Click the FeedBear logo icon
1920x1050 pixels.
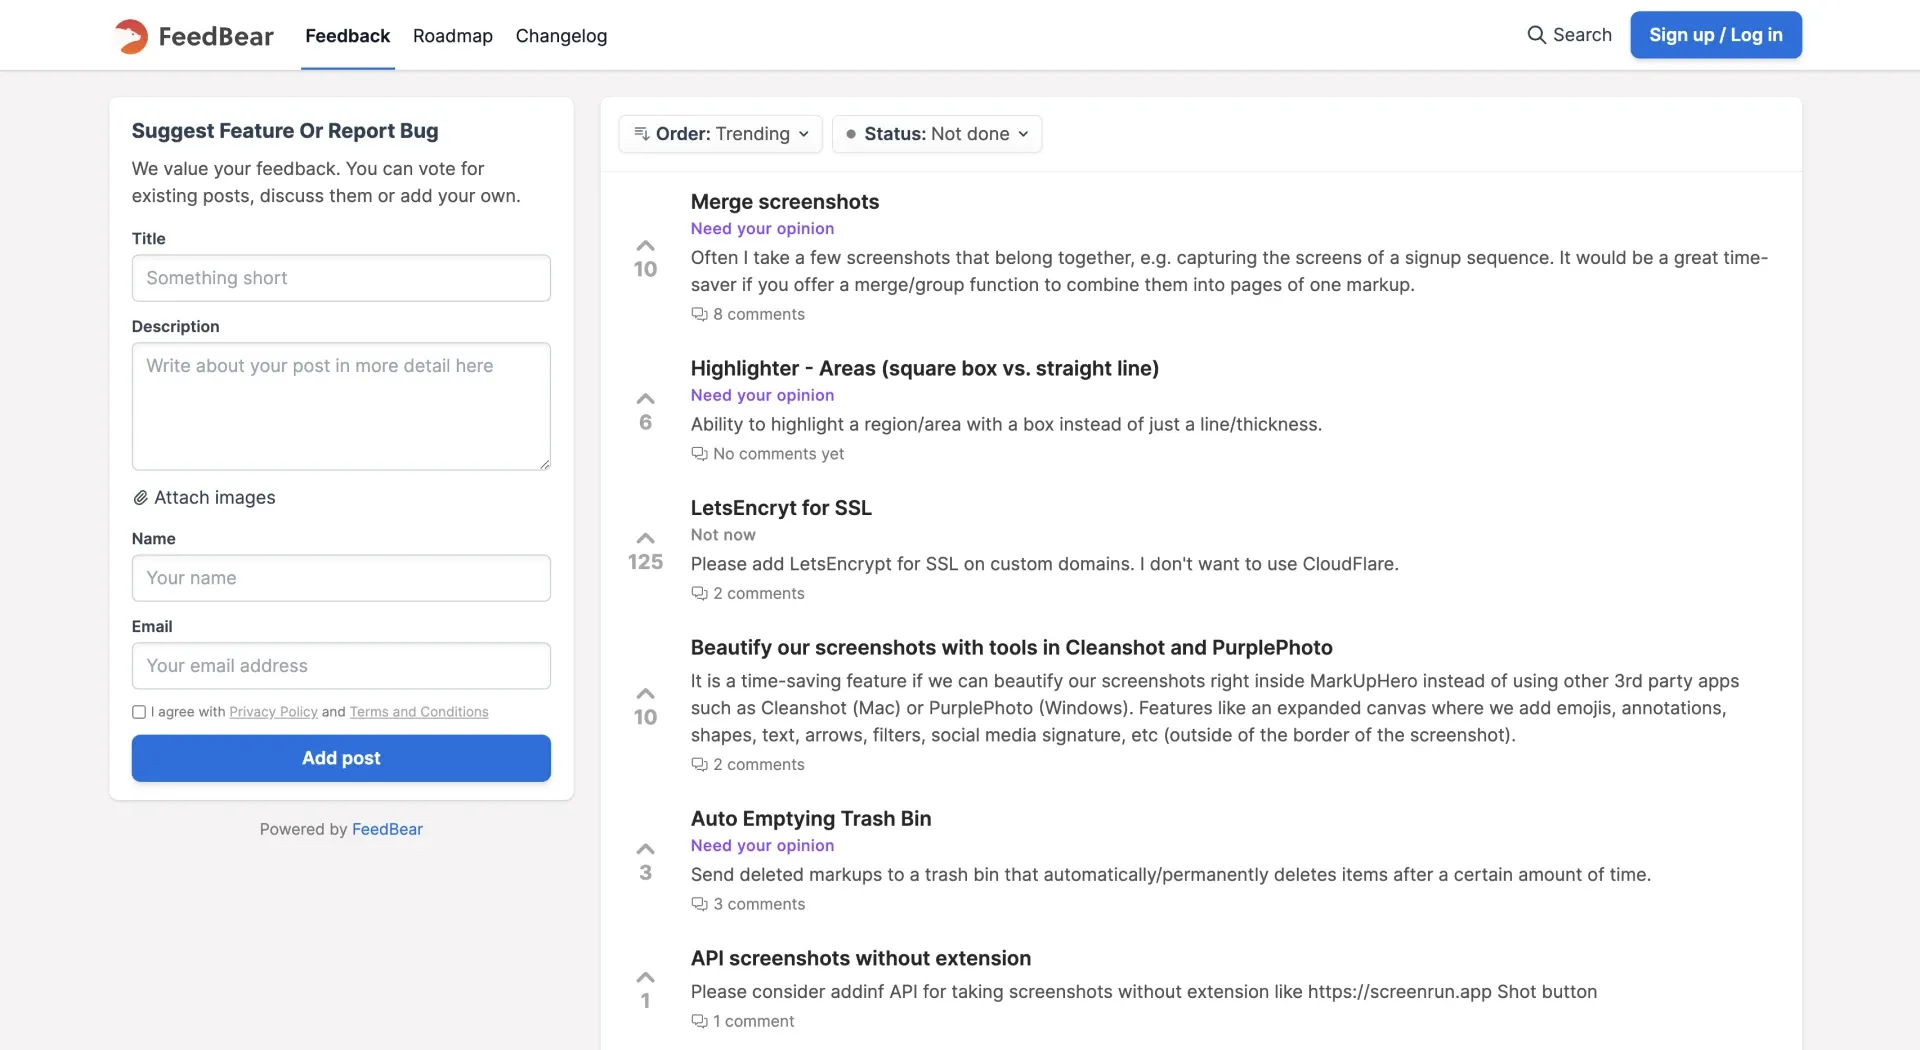(x=131, y=36)
